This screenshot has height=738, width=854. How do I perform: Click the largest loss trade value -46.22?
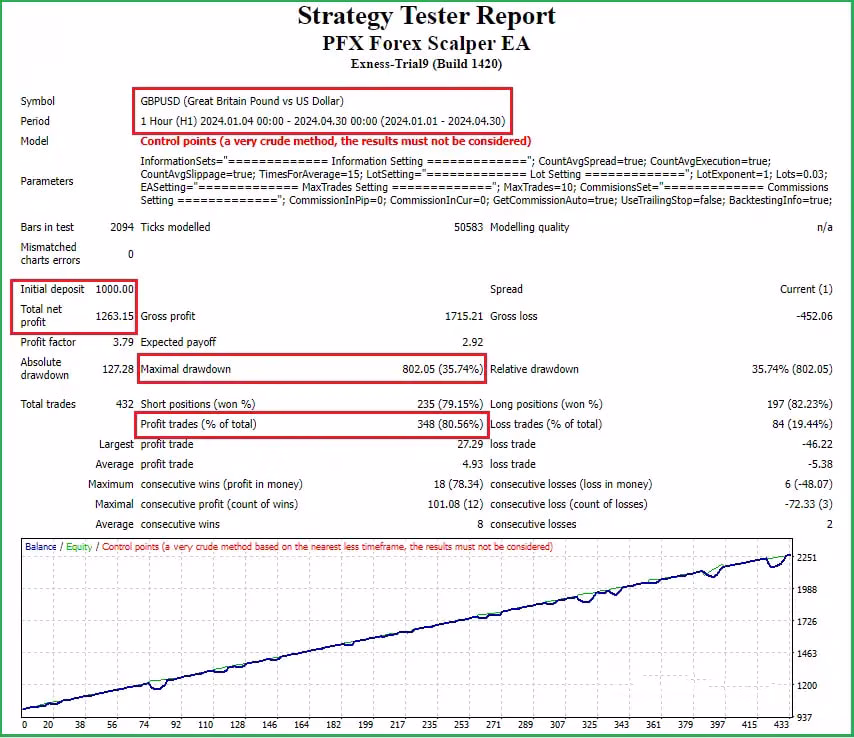tap(818, 444)
